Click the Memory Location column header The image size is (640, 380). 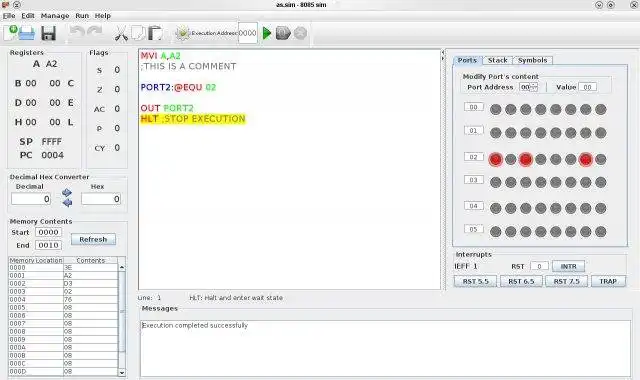(36, 260)
